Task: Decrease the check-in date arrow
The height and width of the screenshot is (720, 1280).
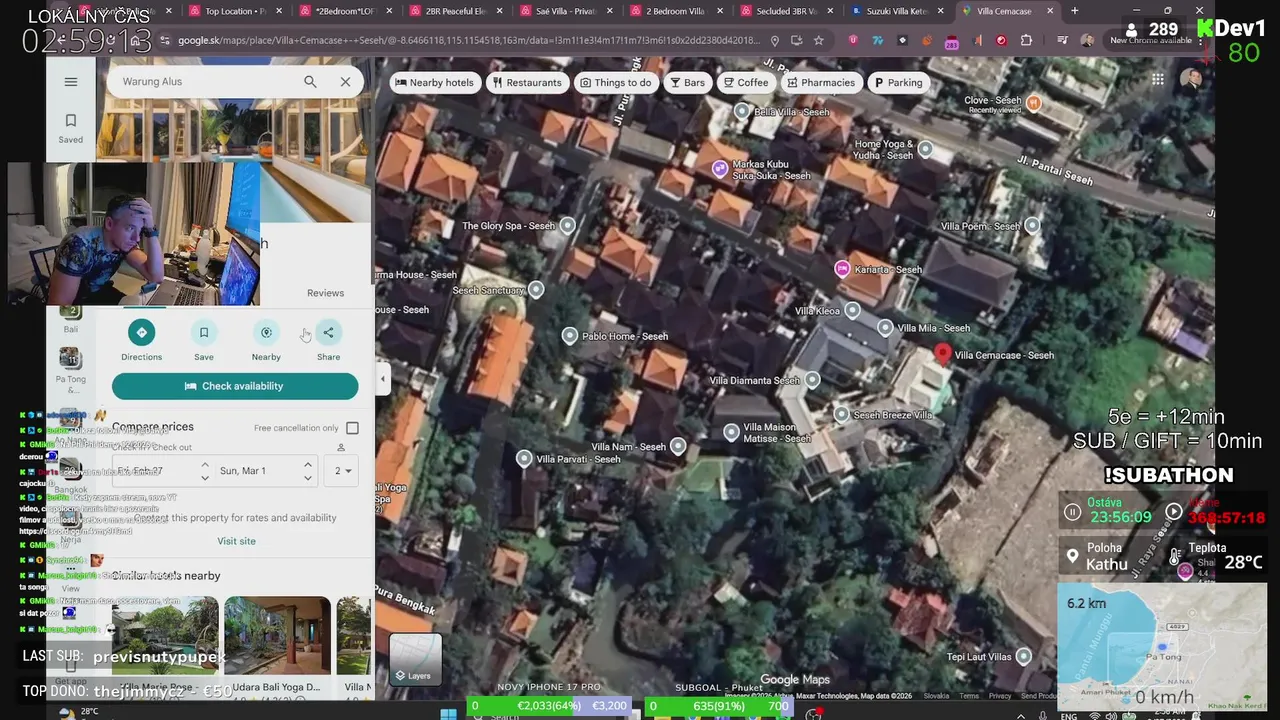Action: click(204, 477)
